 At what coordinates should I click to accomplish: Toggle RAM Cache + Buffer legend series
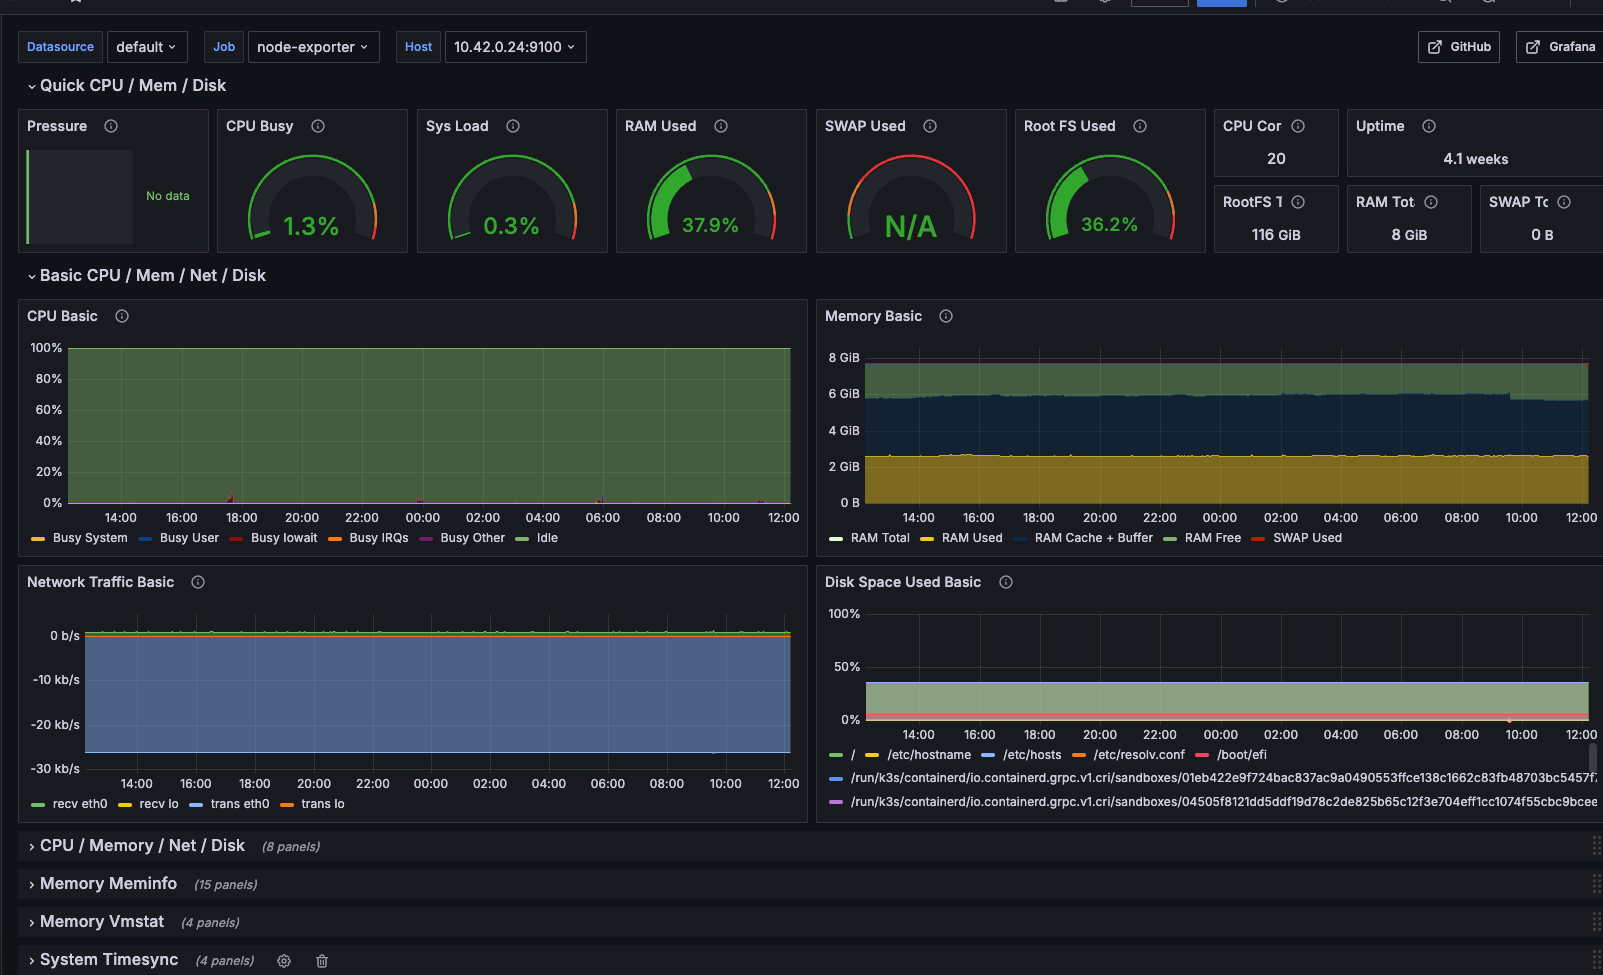[1092, 538]
